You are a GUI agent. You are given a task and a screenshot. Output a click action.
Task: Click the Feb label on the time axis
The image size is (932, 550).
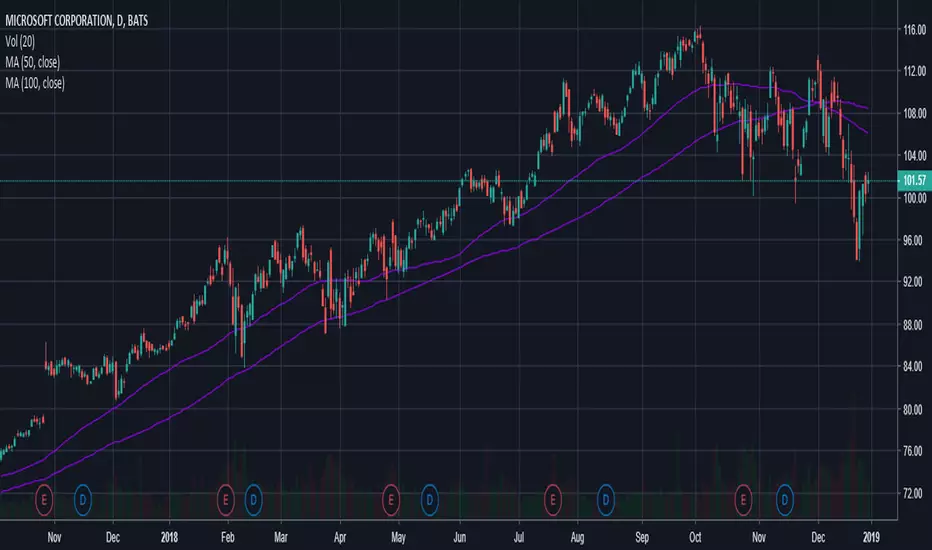click(228, 538)
